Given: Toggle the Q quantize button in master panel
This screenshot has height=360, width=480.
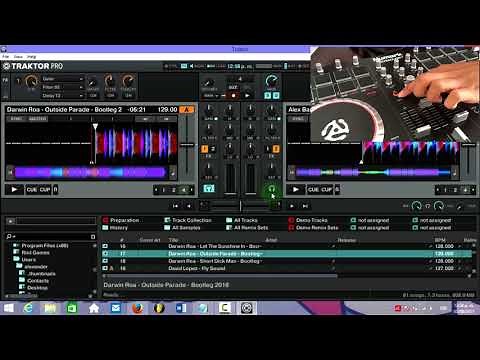Looking at the screenshot, I should [276, 96].
